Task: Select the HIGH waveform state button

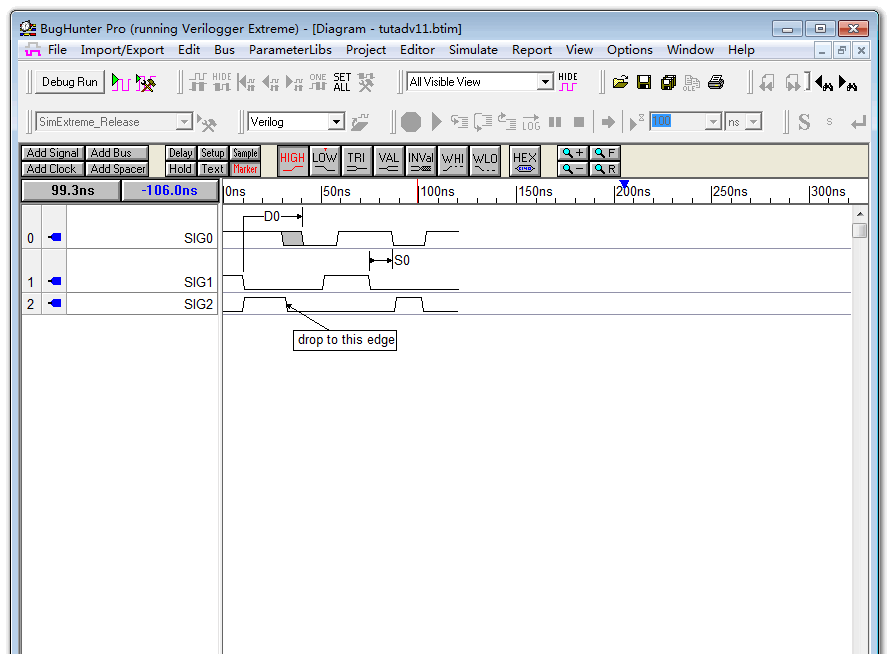Action: pos(292,160)
